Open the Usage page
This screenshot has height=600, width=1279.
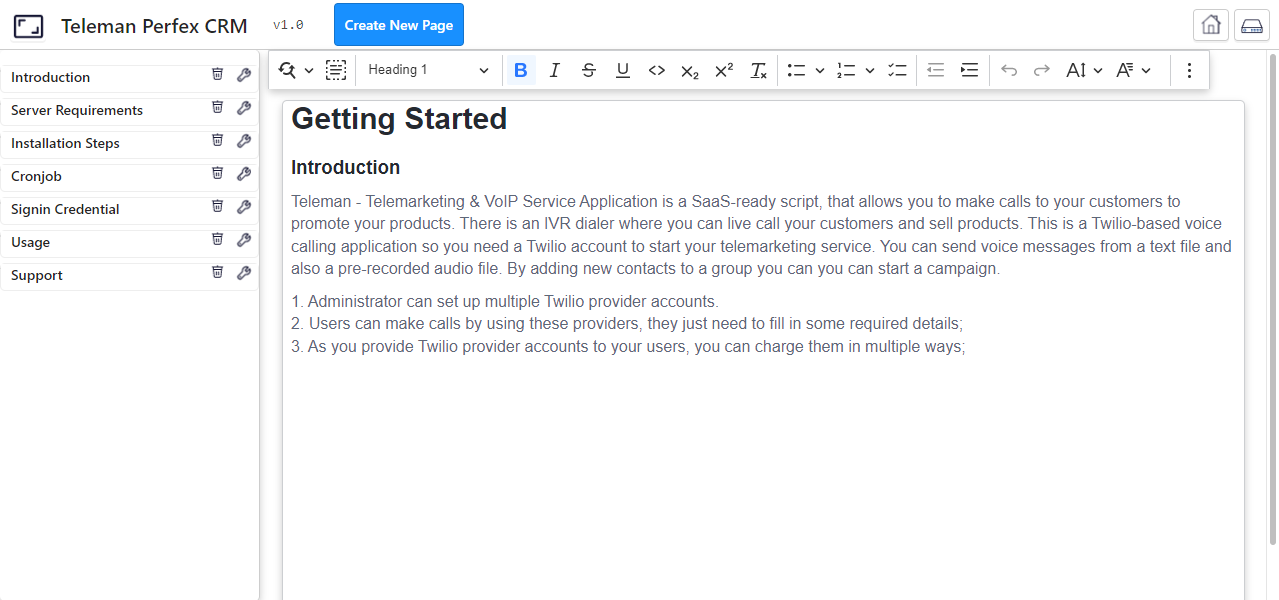30,242
